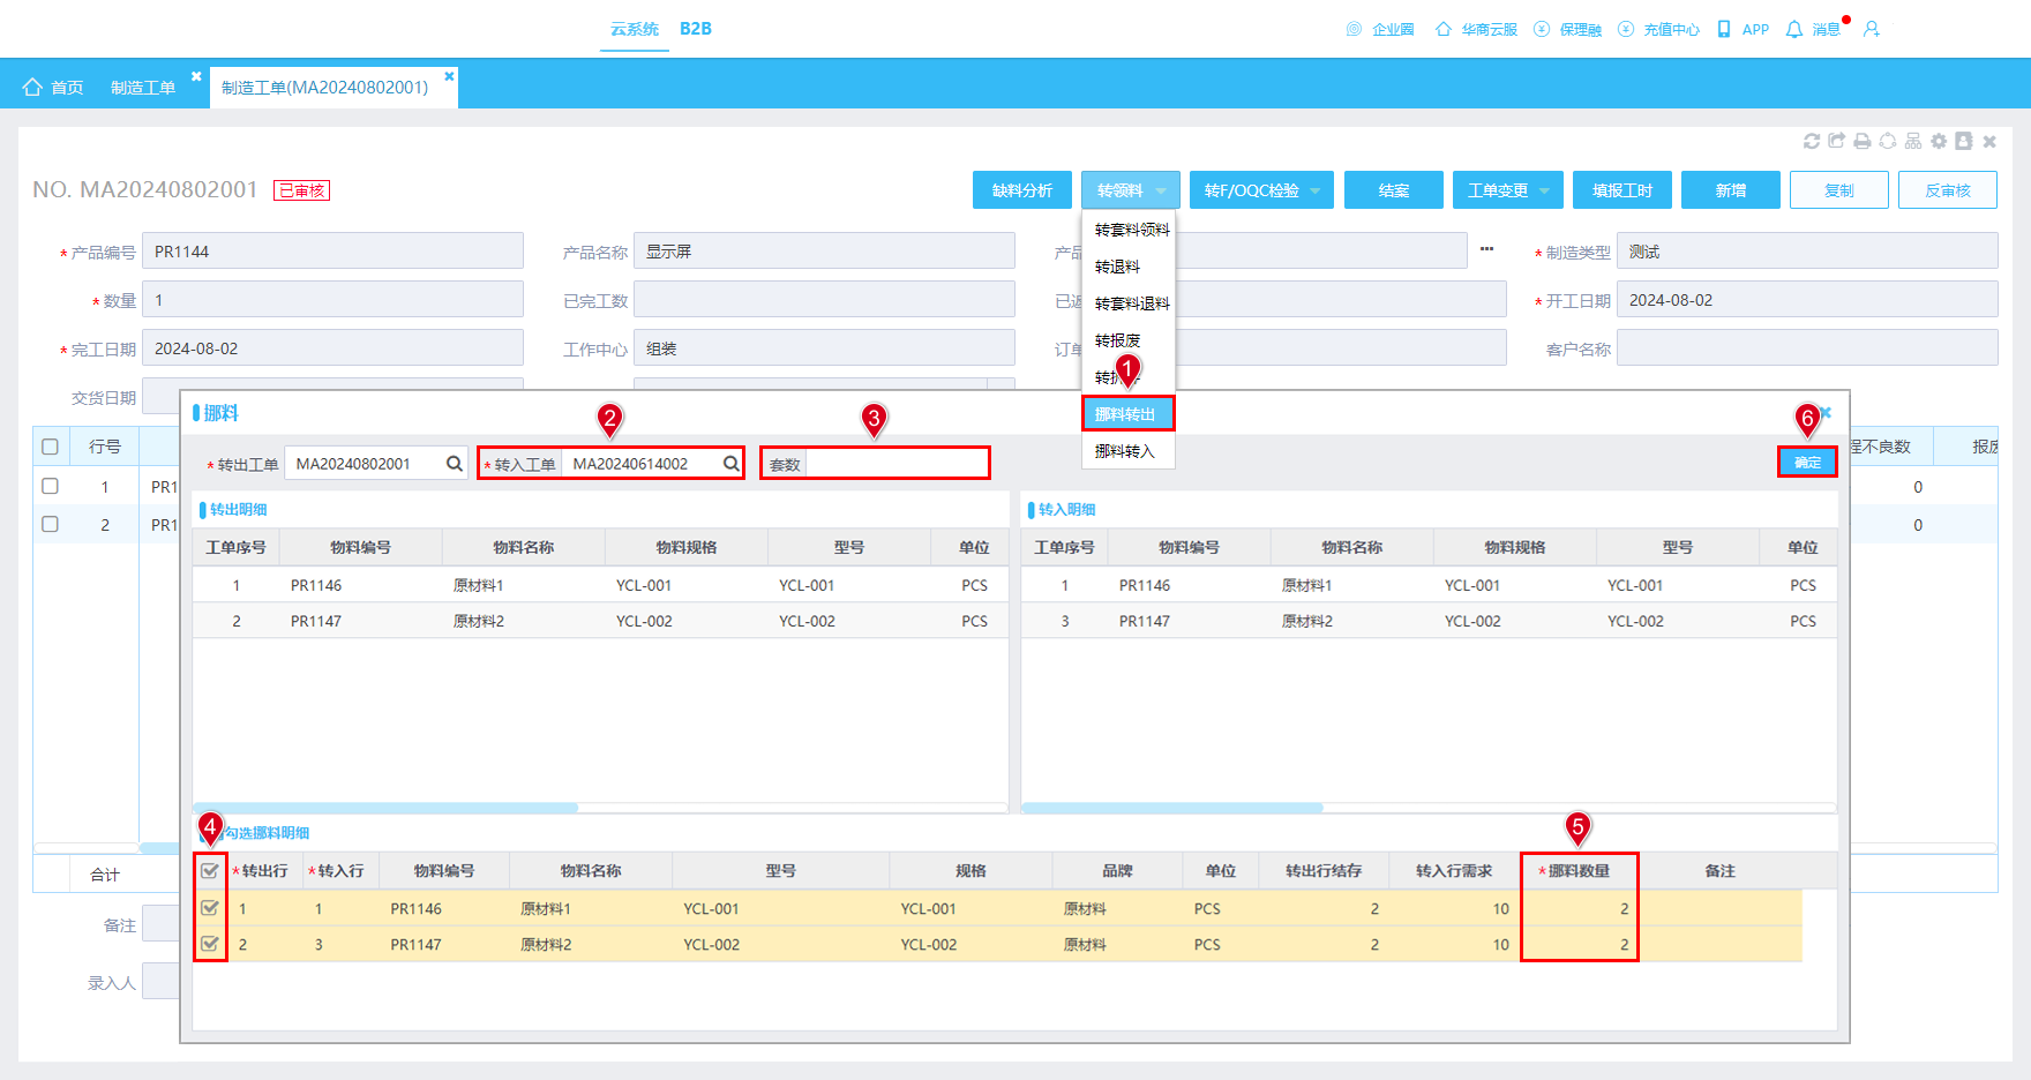This screenshot has width=2031, height=1080.
Task: Open 消息 notifications bell
Action: 1794,29
